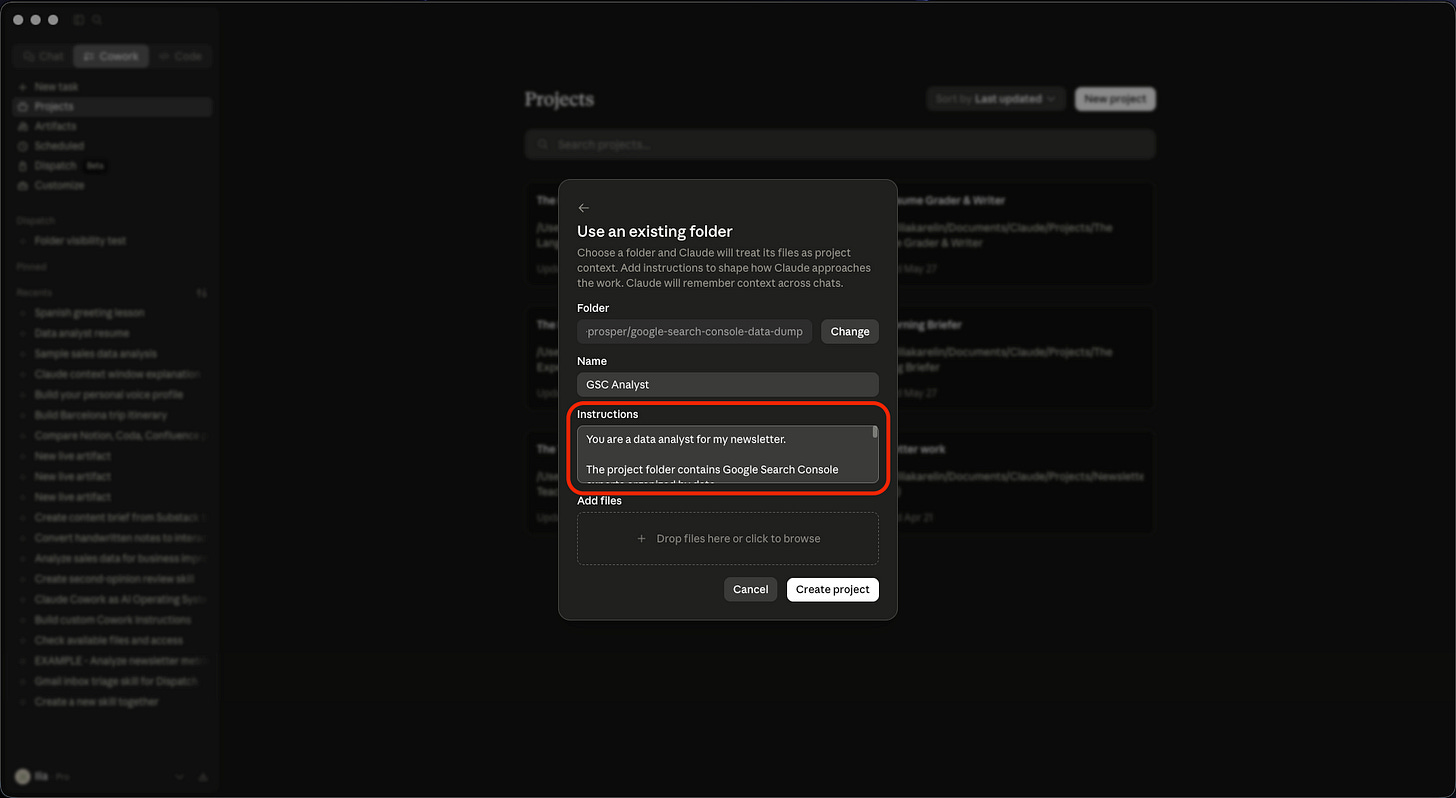The width and height of the screenshot is (1456, 798).
Task: Select Artifacts in the sidebar
Action: click(x=113, y=126)
